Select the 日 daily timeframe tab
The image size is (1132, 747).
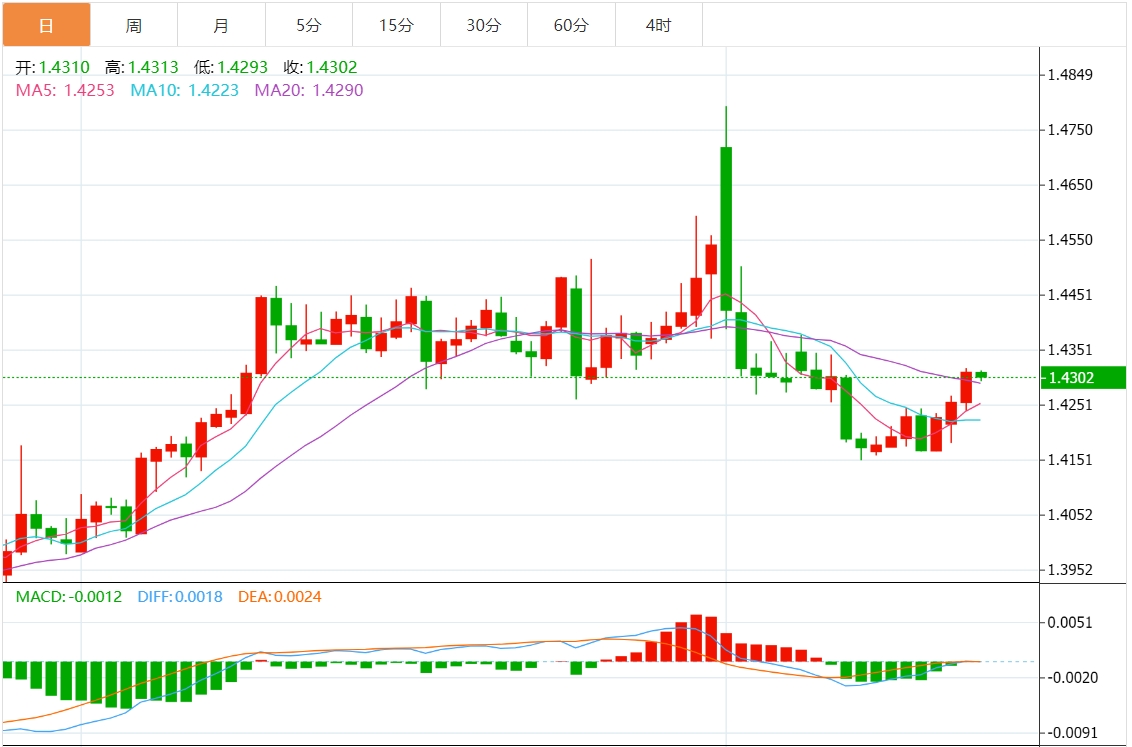click(x=46, y=25)
